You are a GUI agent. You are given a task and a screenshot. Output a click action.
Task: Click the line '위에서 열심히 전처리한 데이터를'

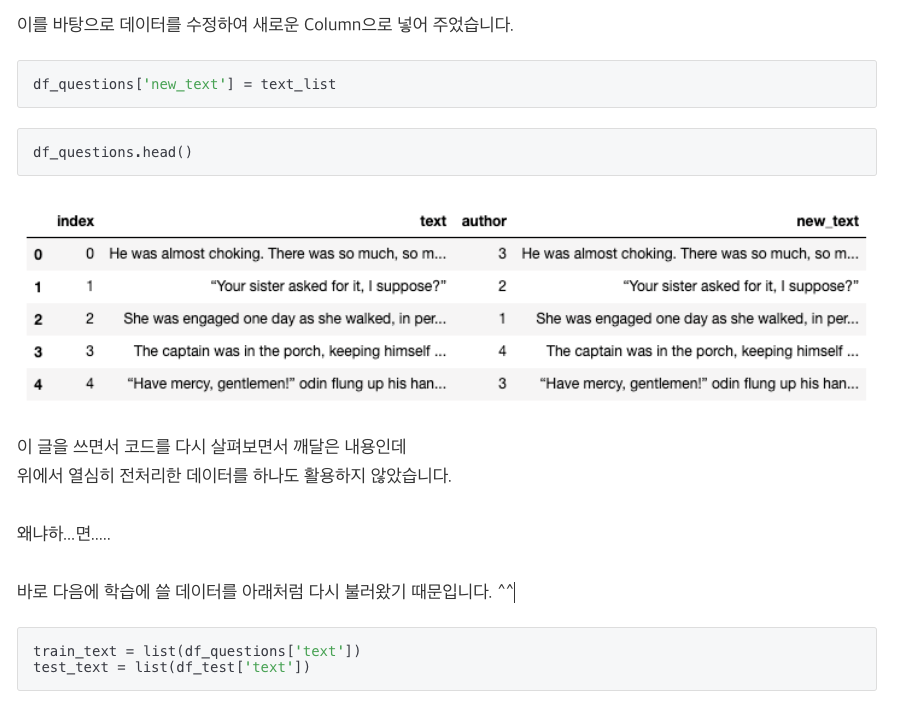pyautogui.click(x=234, y=475)
